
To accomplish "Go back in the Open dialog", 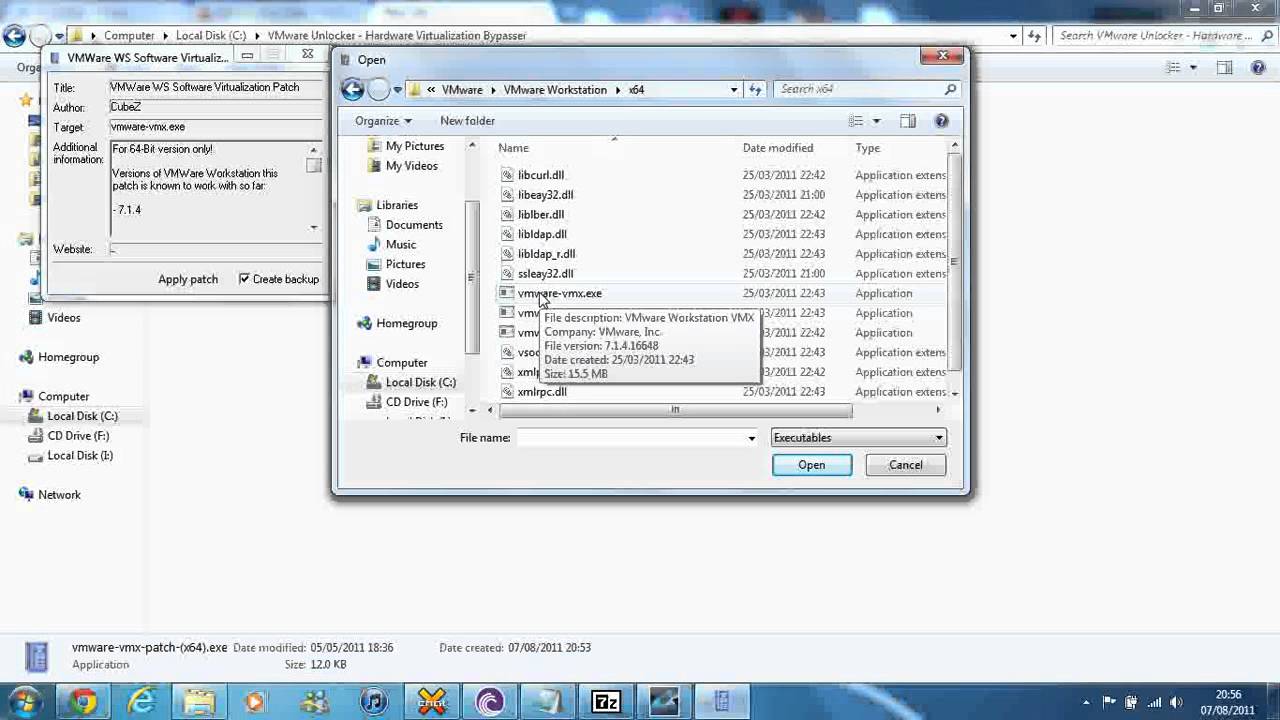I will point(352,89).
